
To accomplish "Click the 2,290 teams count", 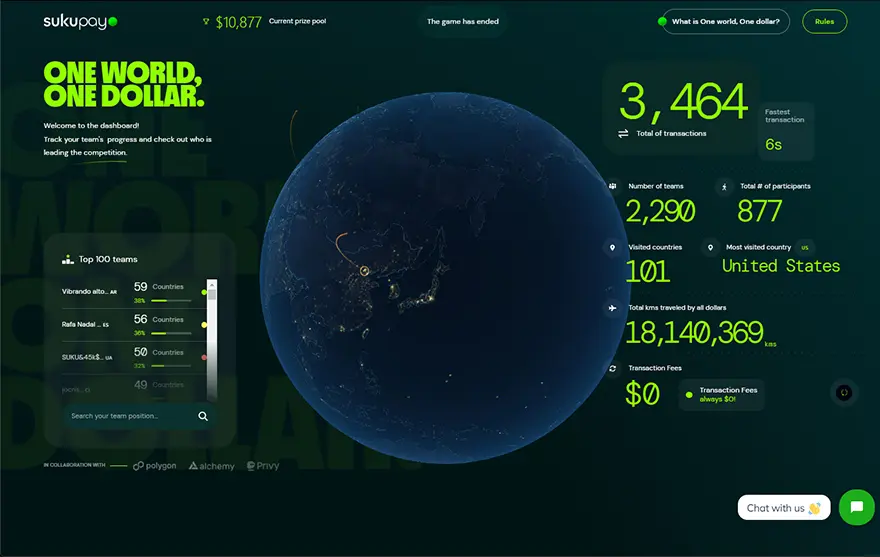I will [660, 211].
